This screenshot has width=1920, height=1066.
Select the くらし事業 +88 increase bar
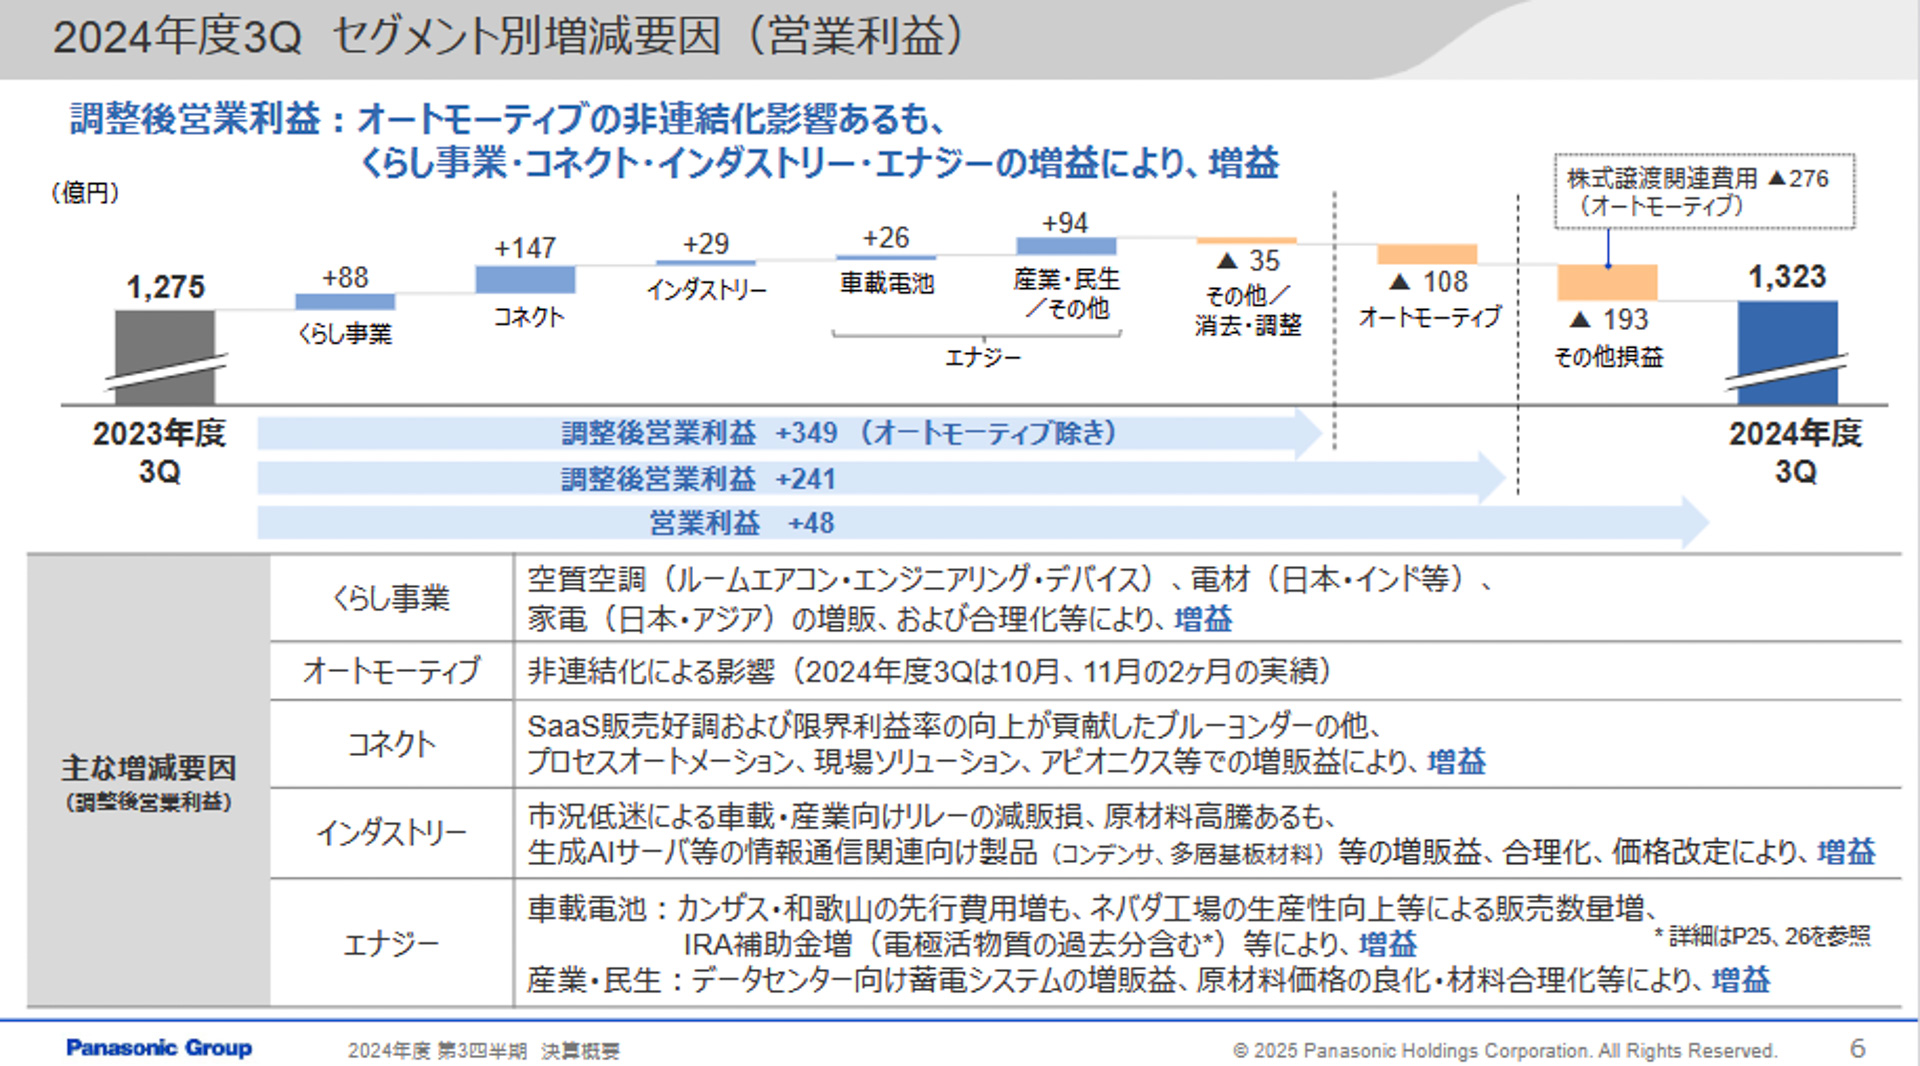[345, 299]
